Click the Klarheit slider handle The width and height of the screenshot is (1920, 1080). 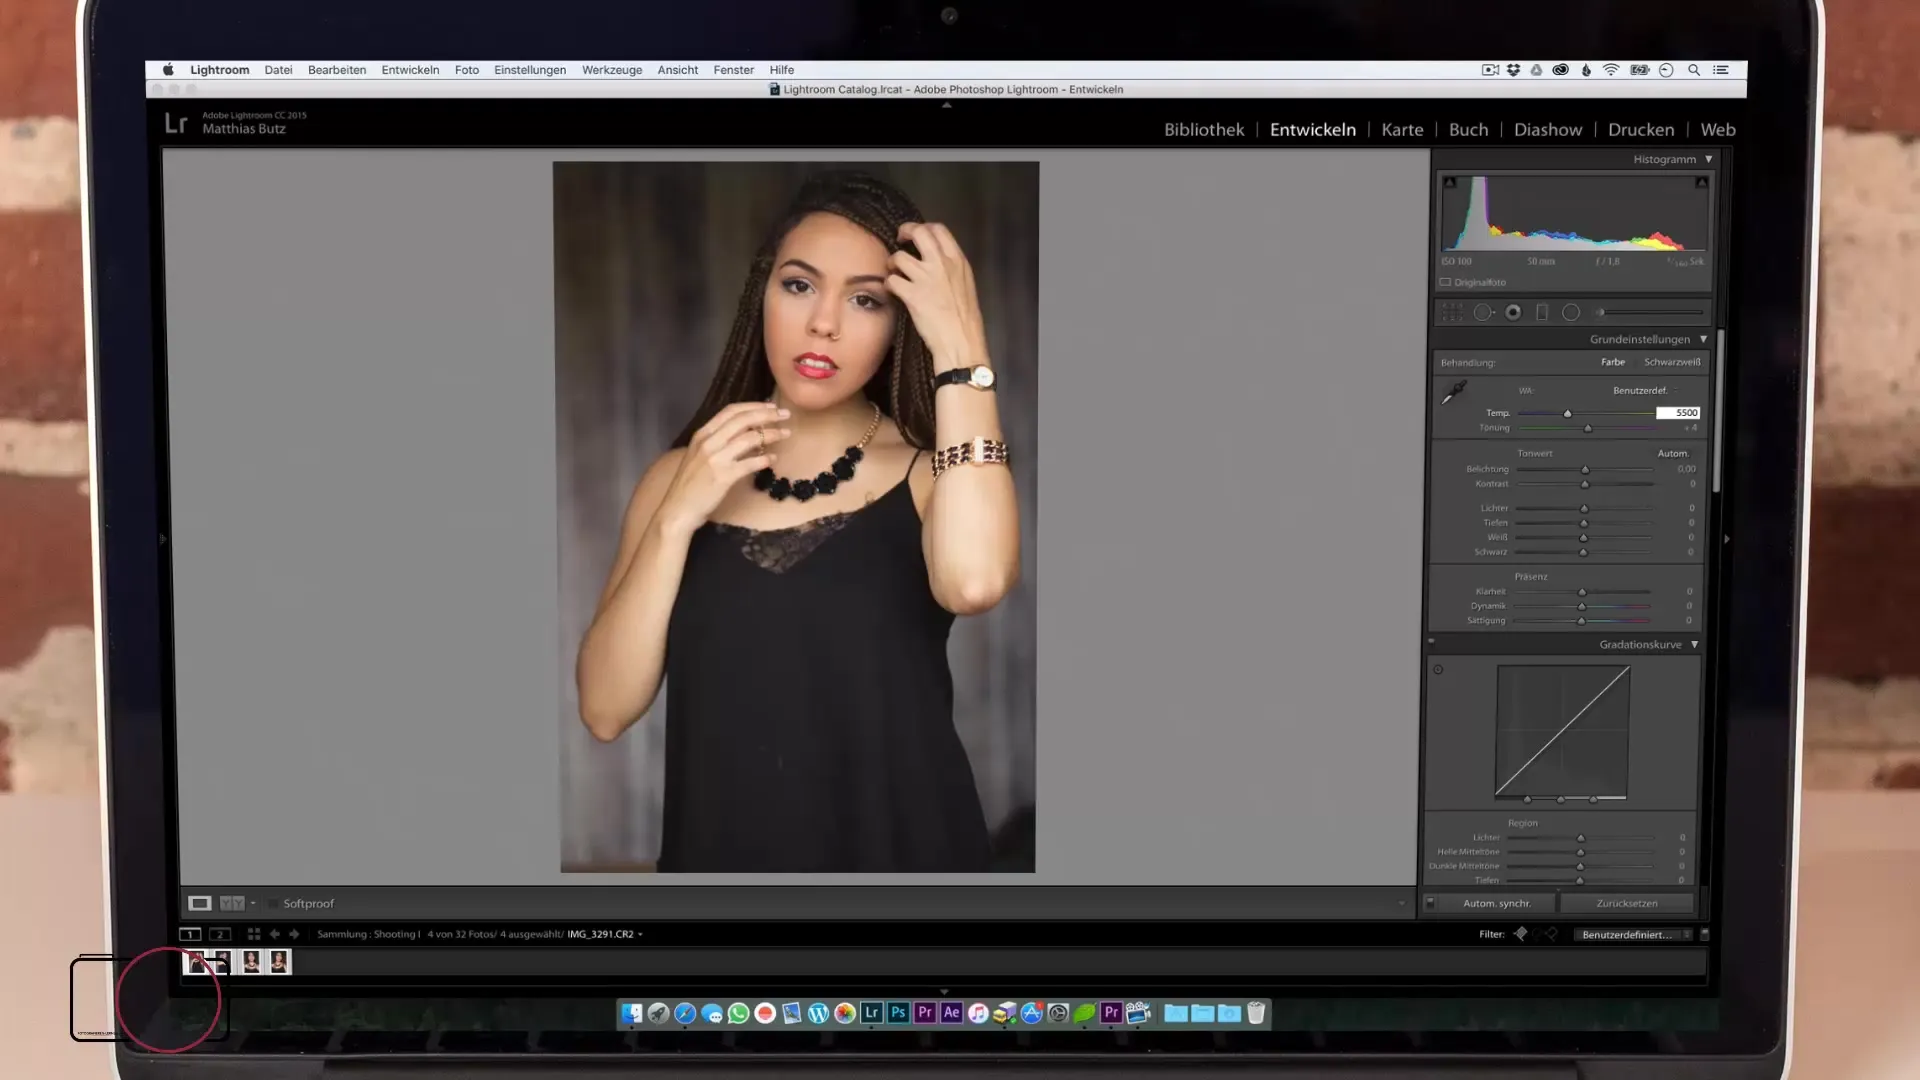click(1582, 592)
